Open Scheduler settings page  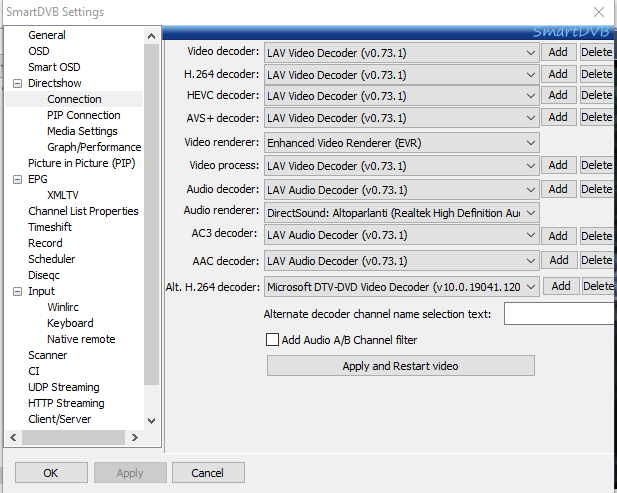pyautogui.click(x=52, y=259)
